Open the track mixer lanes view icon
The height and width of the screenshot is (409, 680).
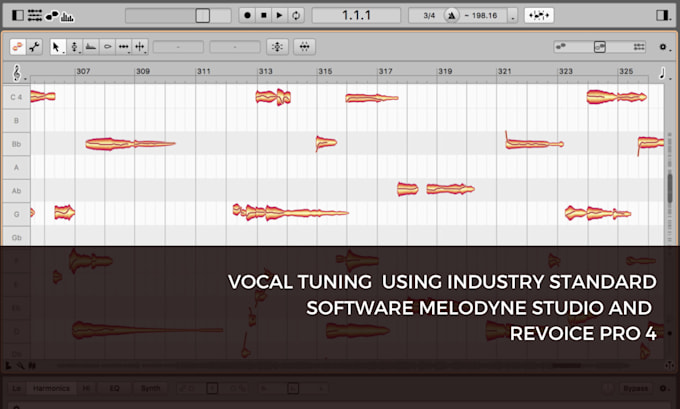tap(35, 16)
